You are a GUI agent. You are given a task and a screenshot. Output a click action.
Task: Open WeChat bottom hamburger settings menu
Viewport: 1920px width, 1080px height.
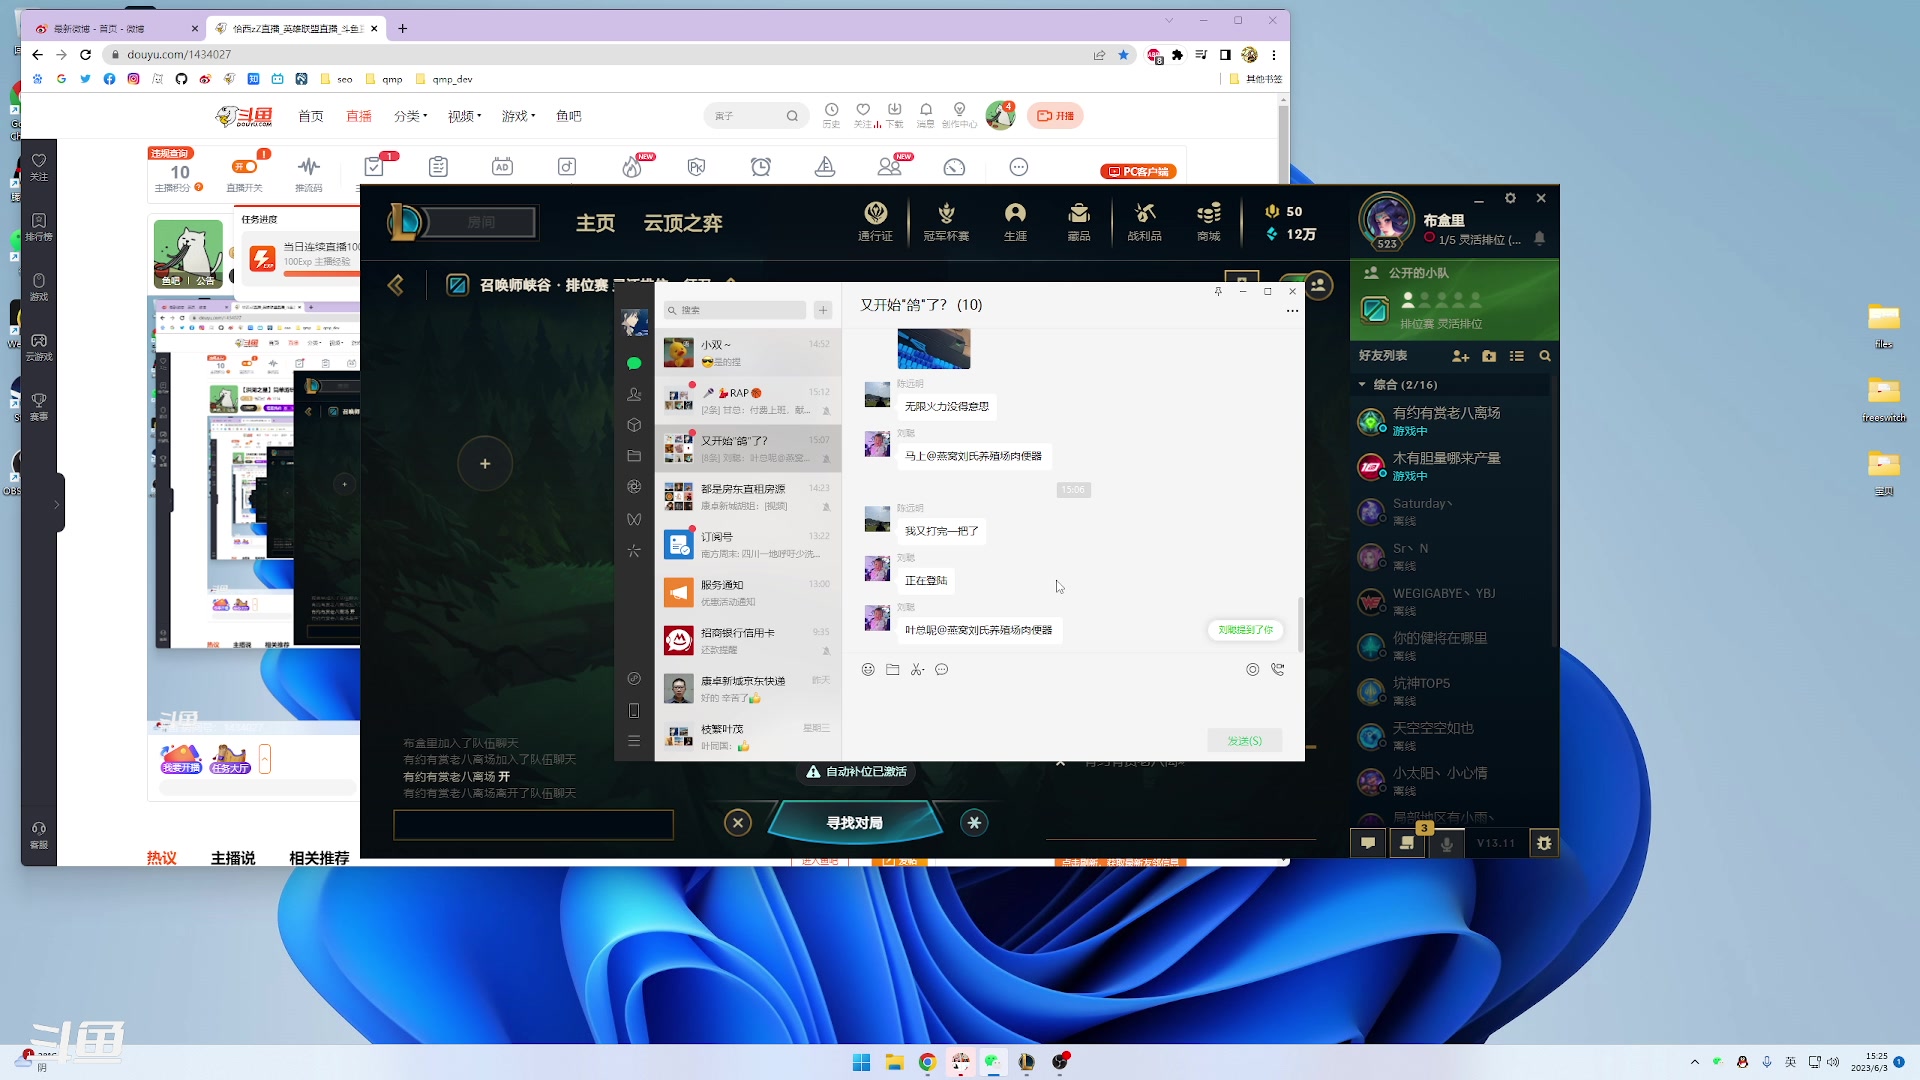click(634, 741)
